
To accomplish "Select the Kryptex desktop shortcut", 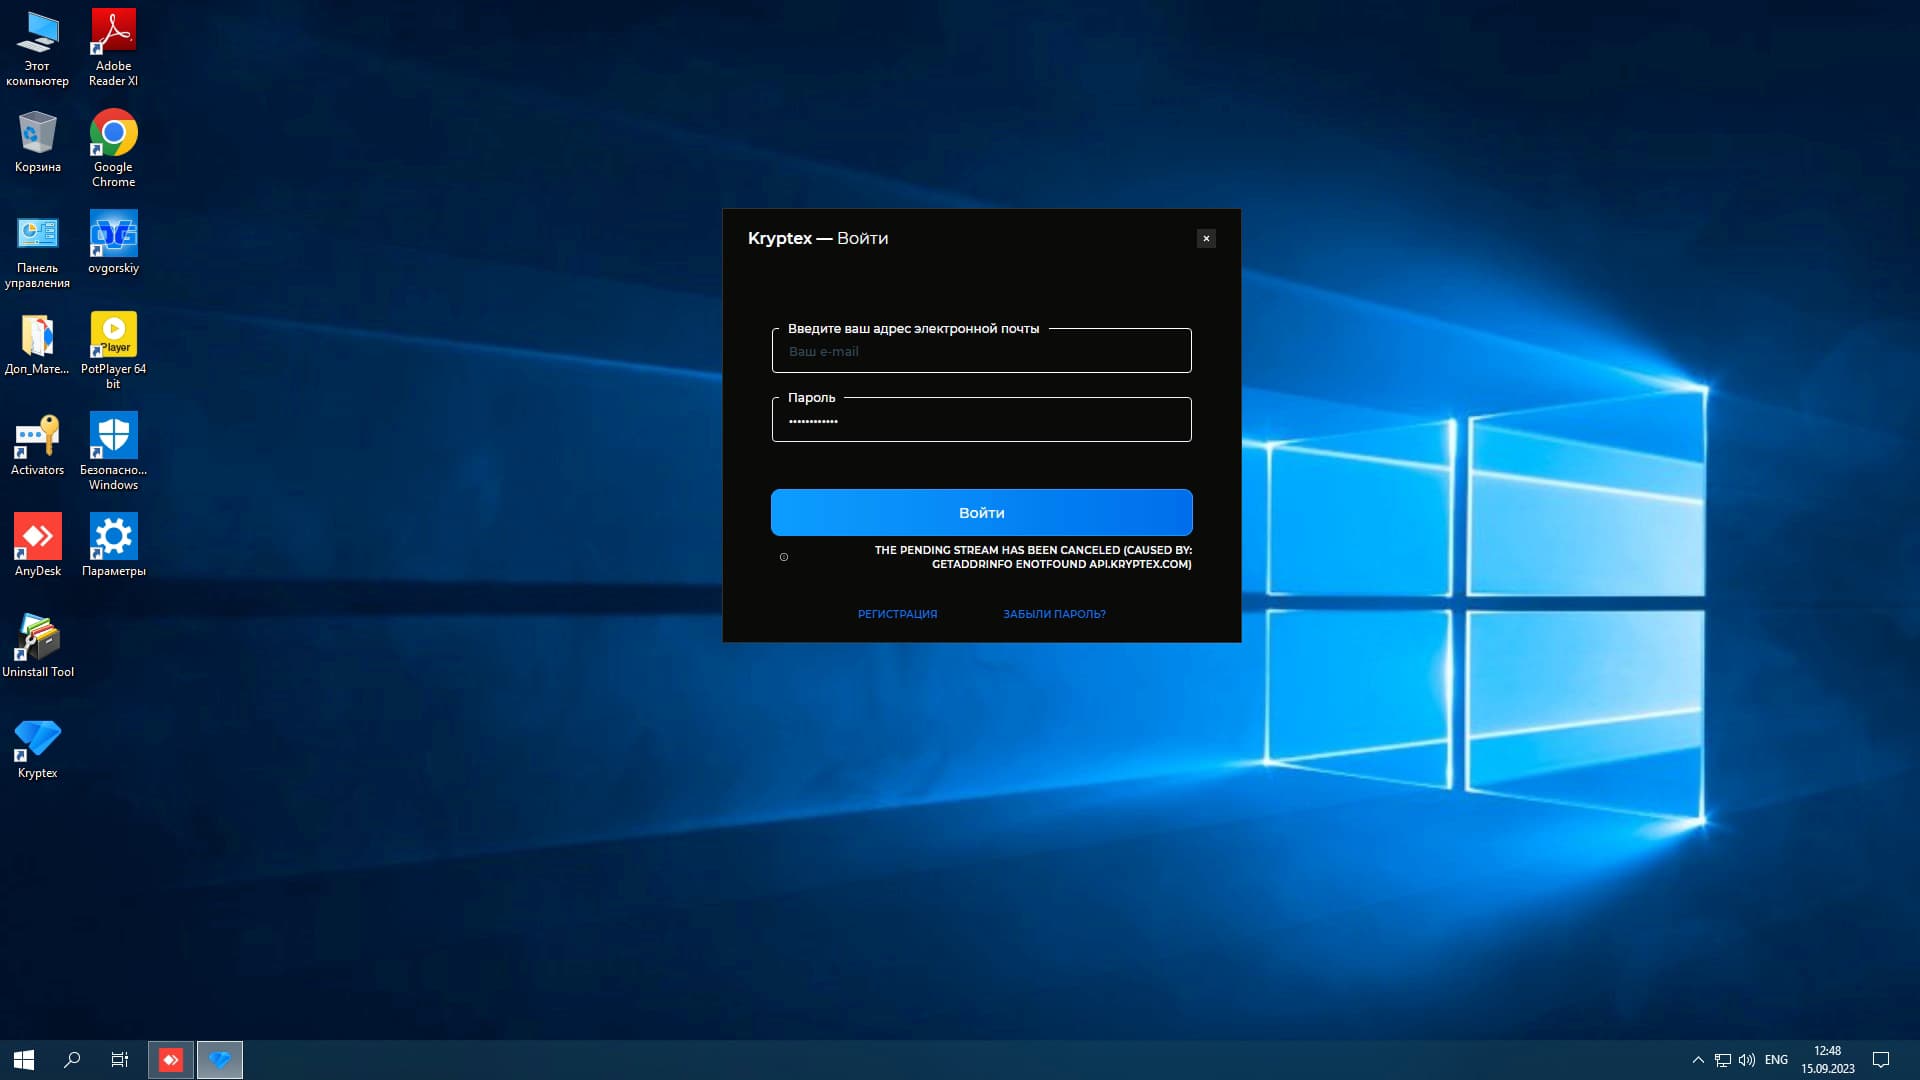I will [x=37, y=748].
